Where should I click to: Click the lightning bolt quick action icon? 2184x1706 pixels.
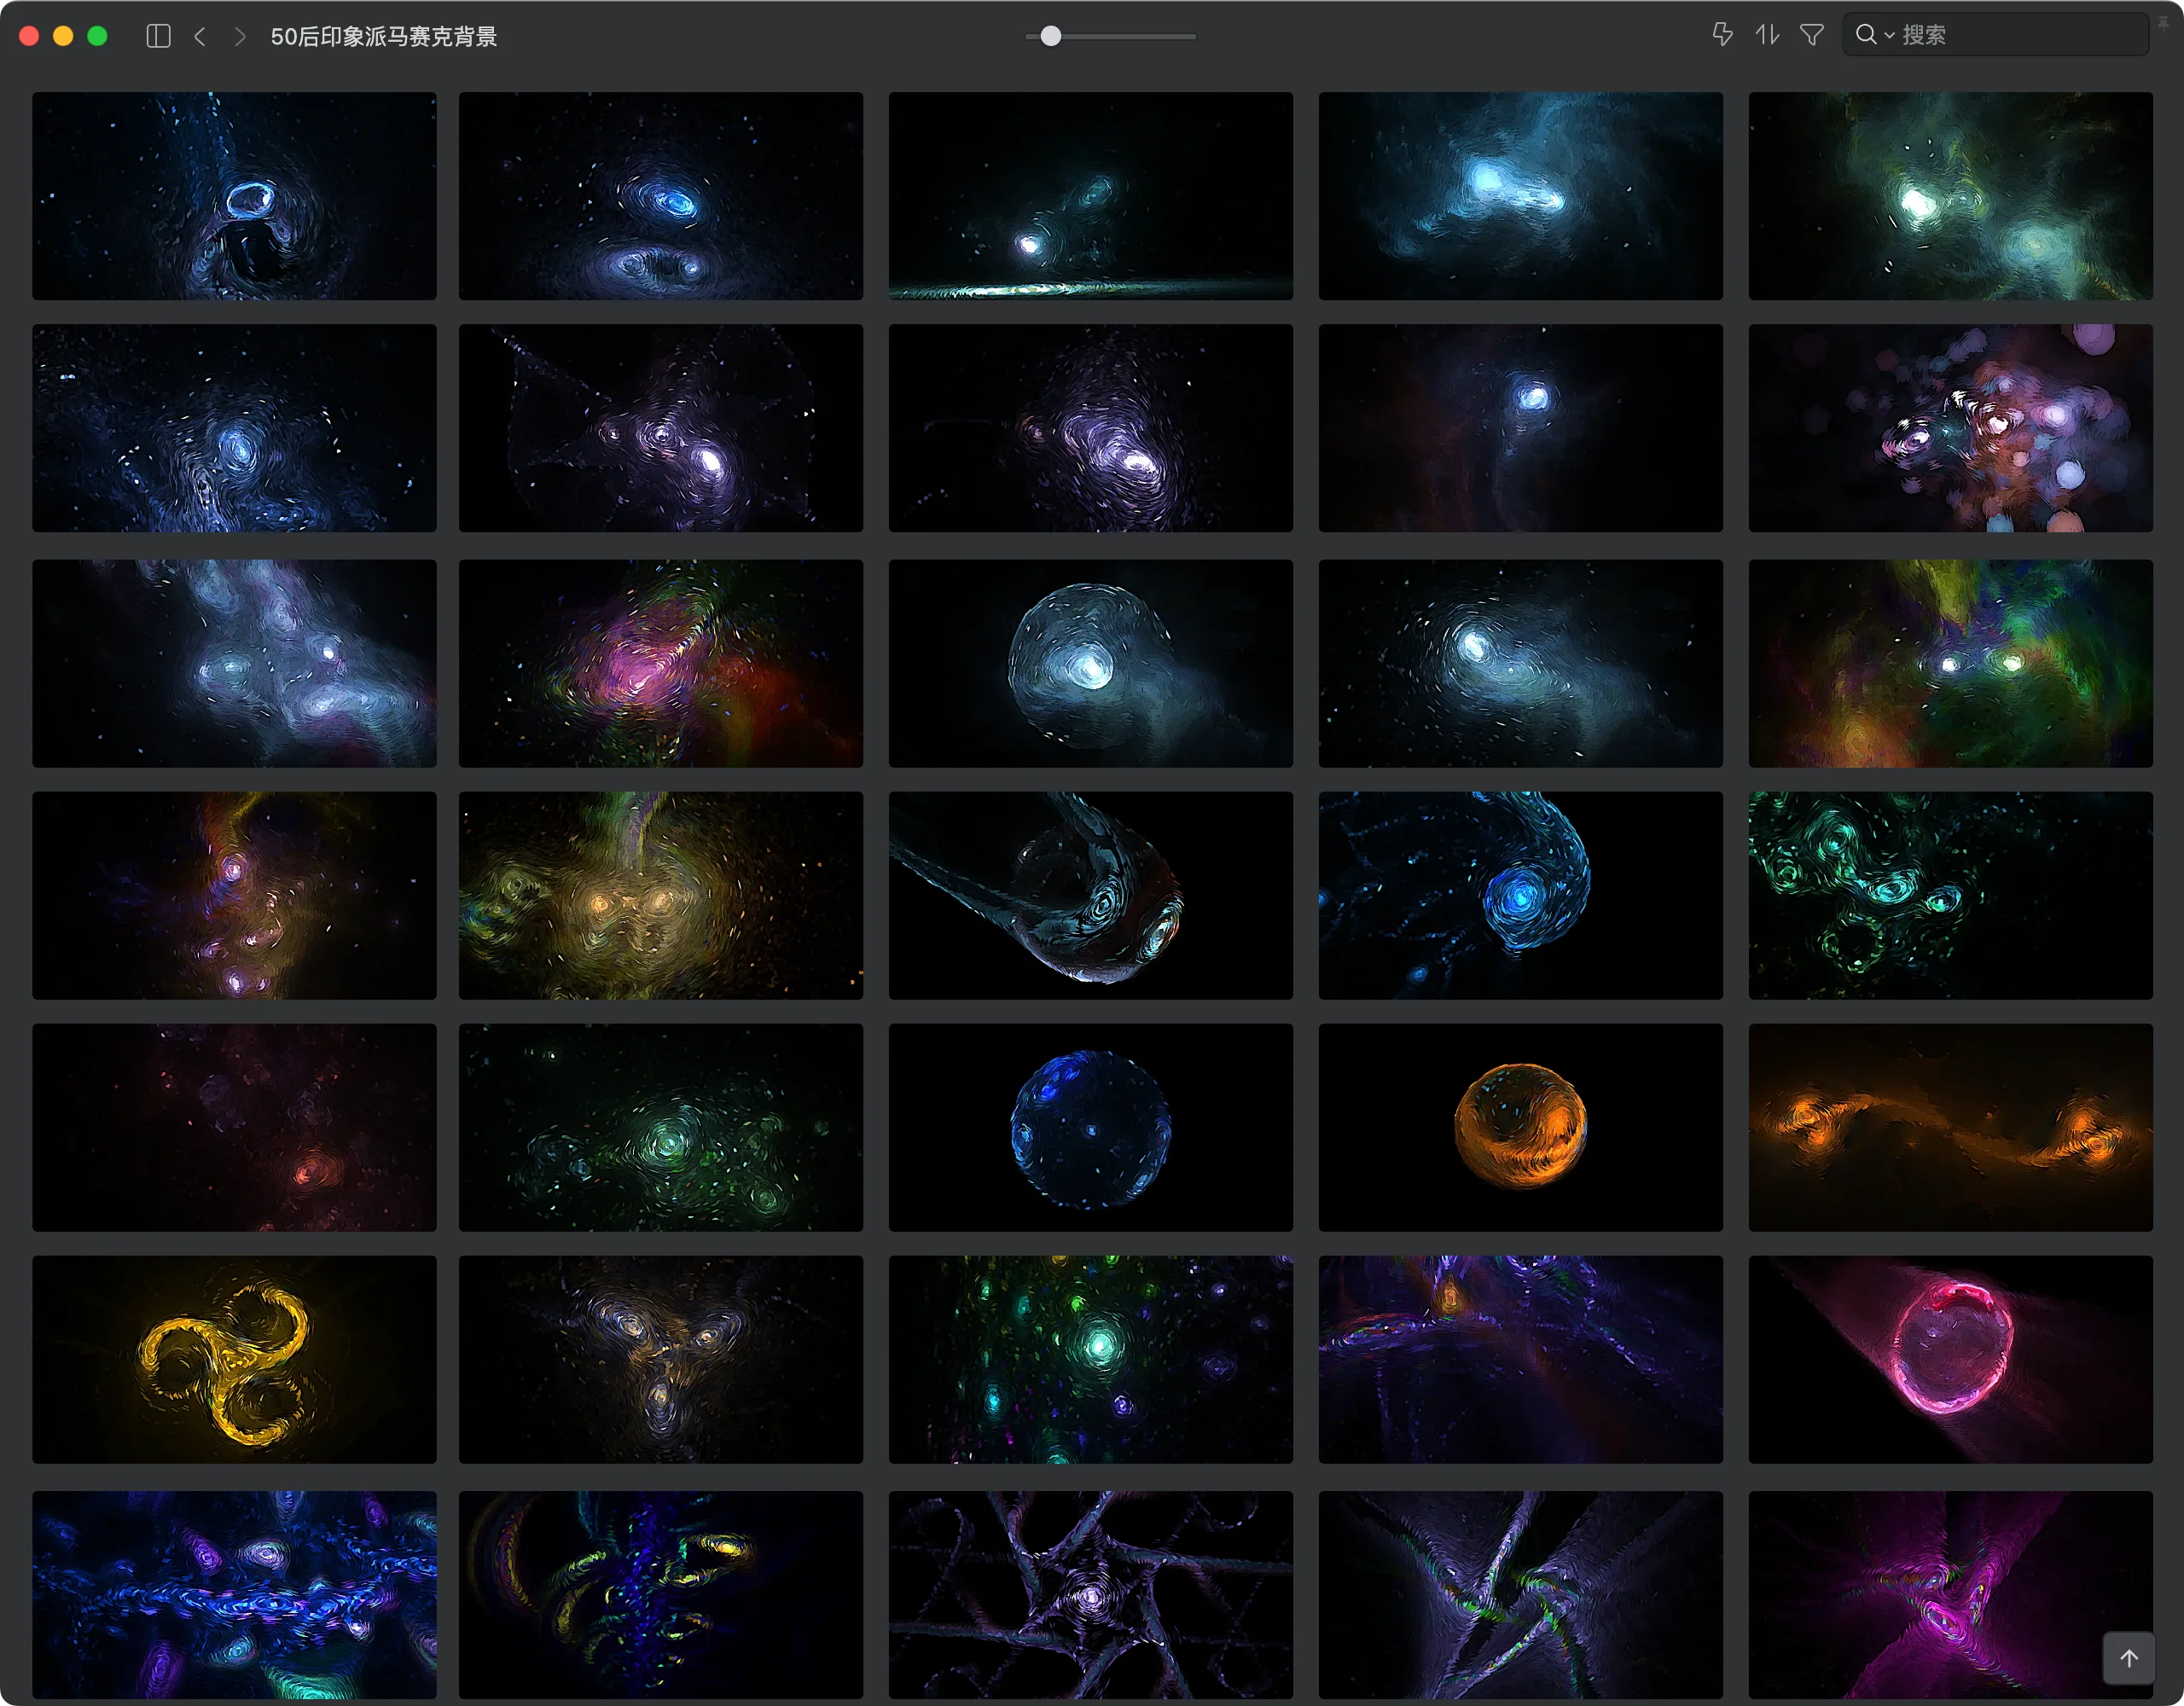click(1722, 35)
